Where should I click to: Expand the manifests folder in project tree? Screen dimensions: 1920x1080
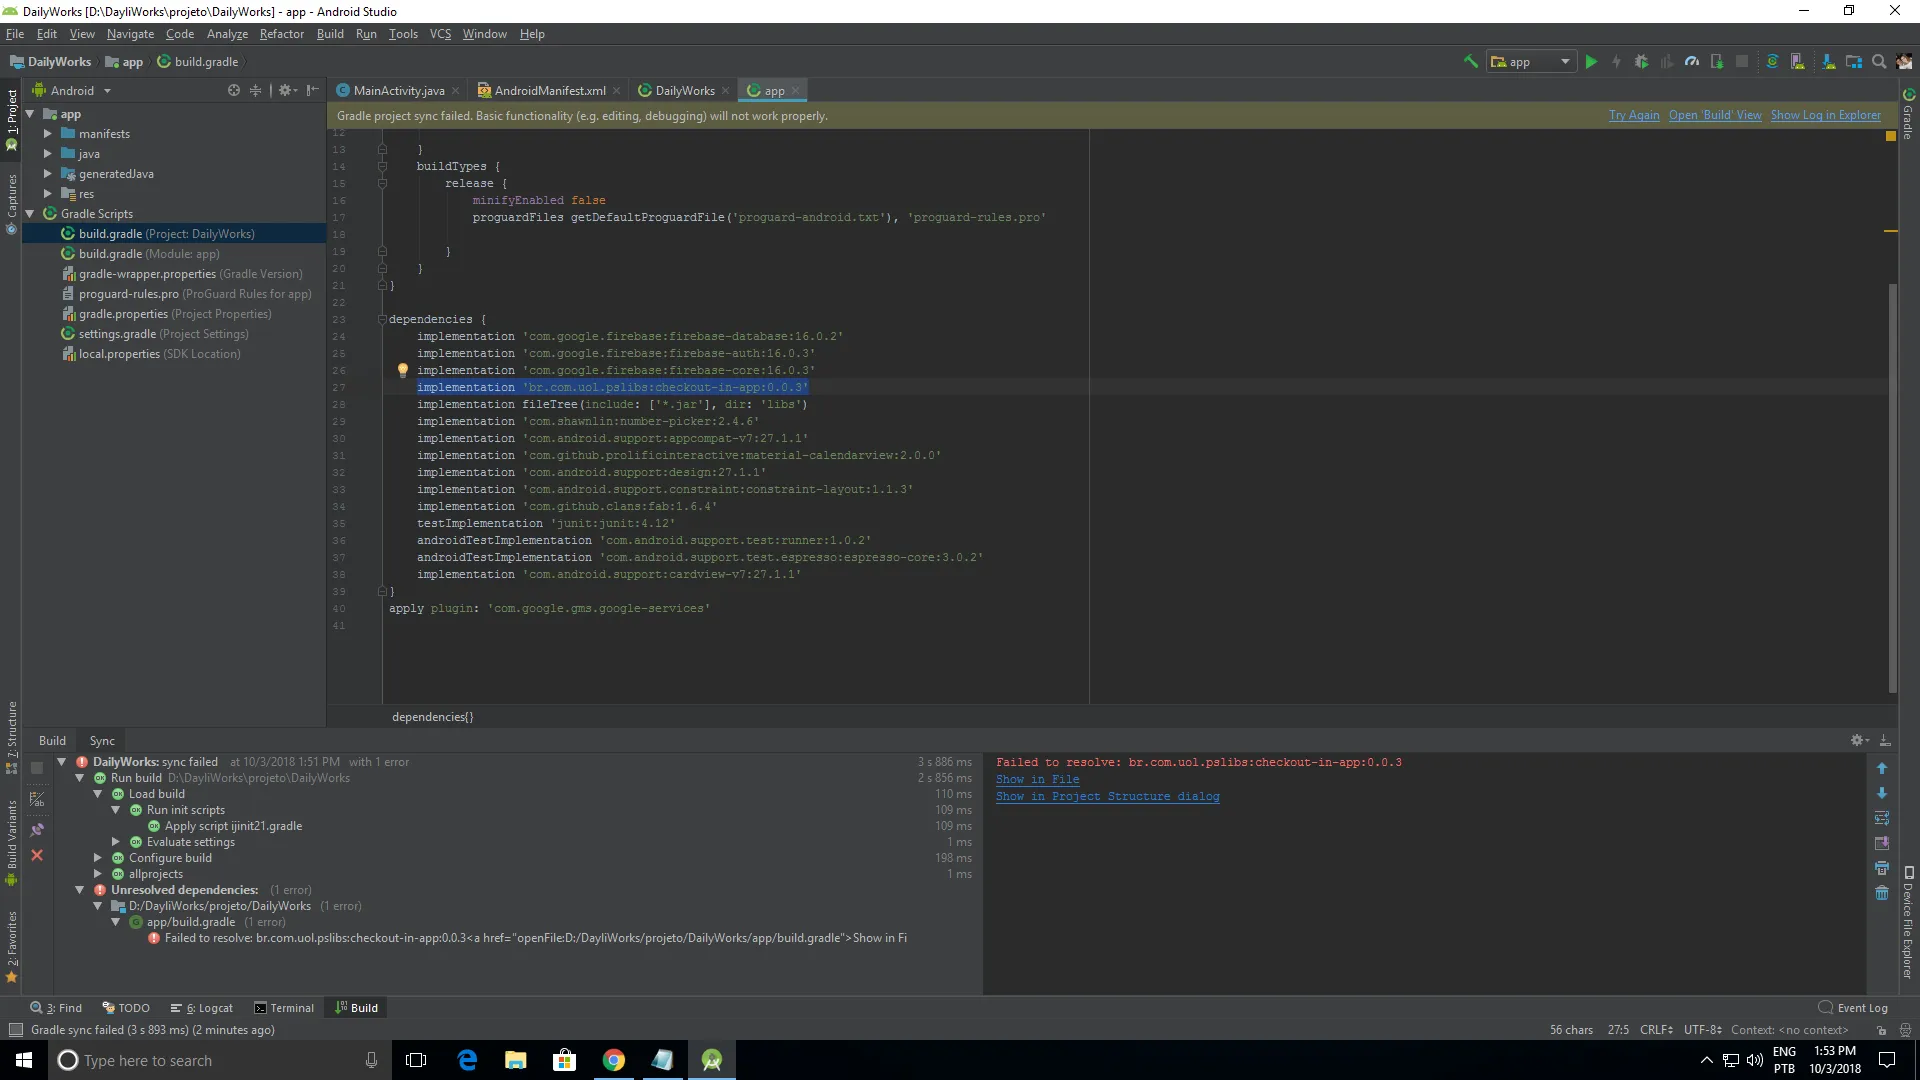click(47, 133)
